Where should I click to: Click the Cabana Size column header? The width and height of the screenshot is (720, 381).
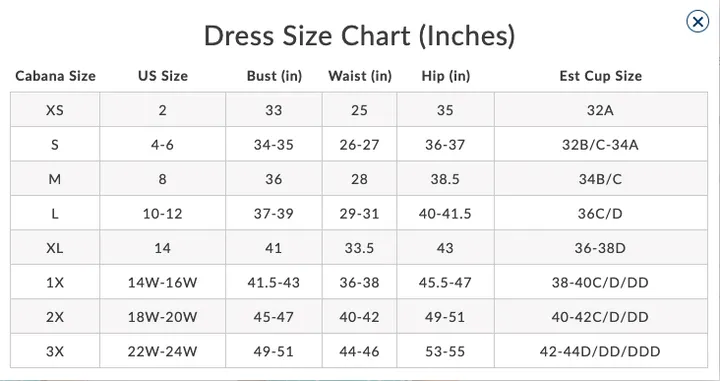pos(55,76)
